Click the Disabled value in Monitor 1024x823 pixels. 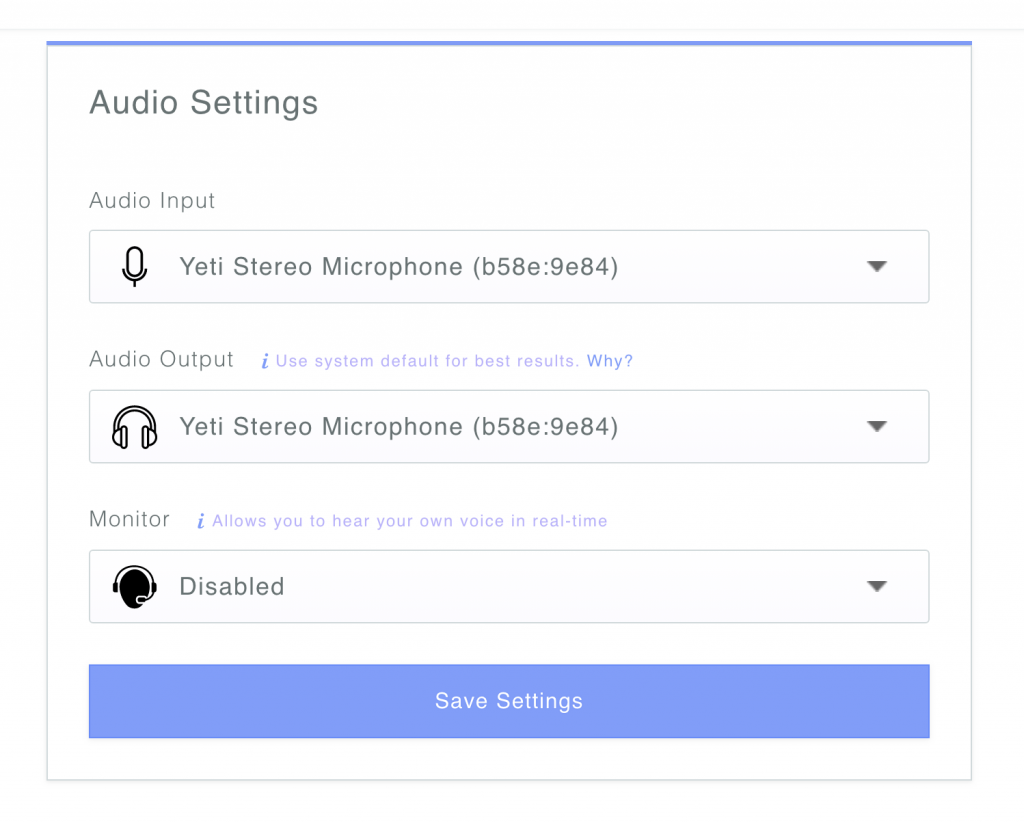pos(232,587)
